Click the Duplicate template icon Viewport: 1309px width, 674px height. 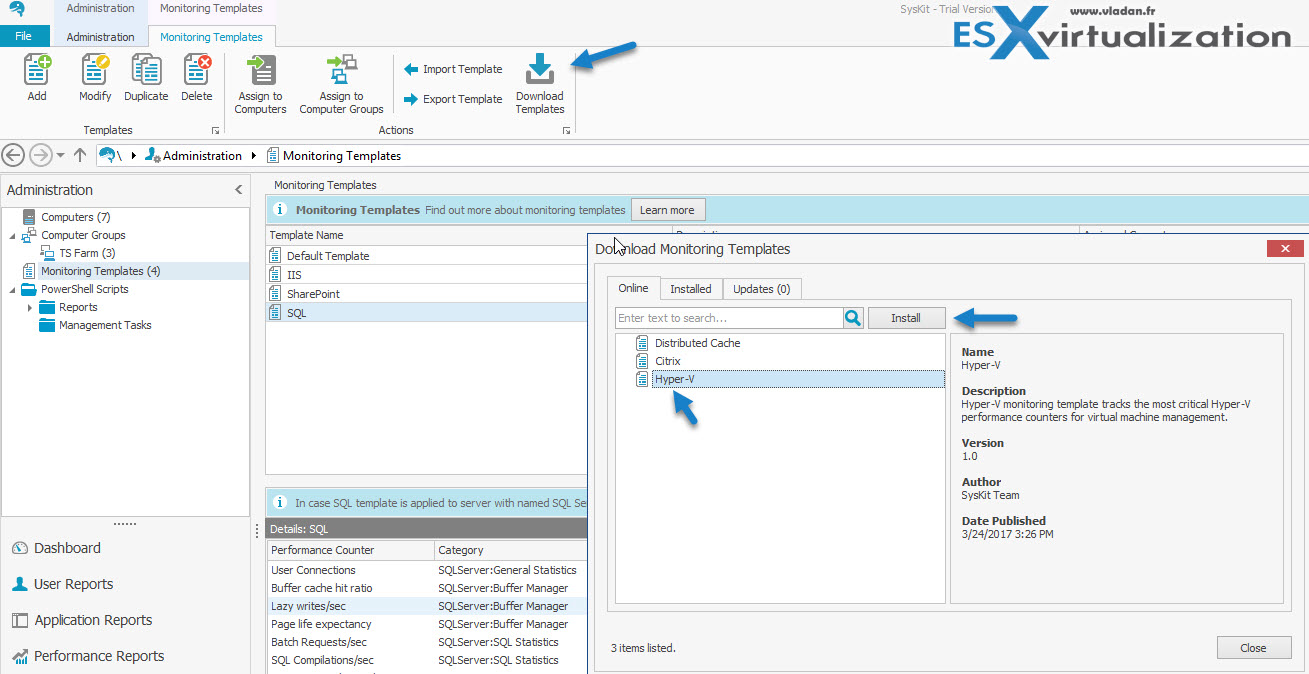tap(146, 70)
